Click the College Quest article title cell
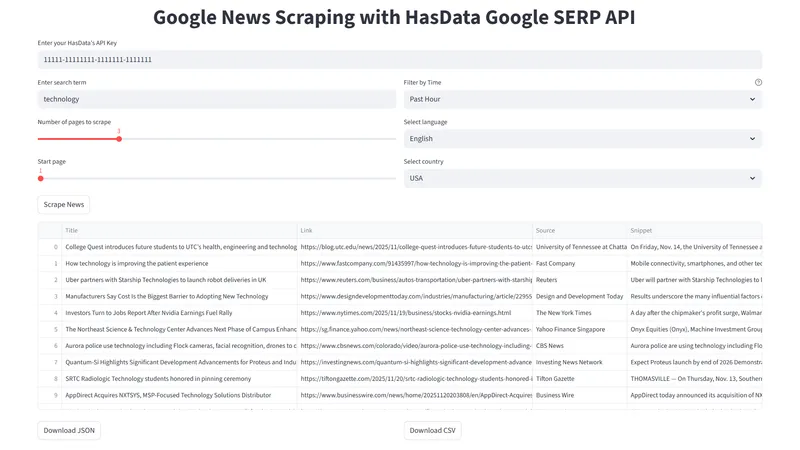This screenshot has height=450, width=800. (180, 246)
